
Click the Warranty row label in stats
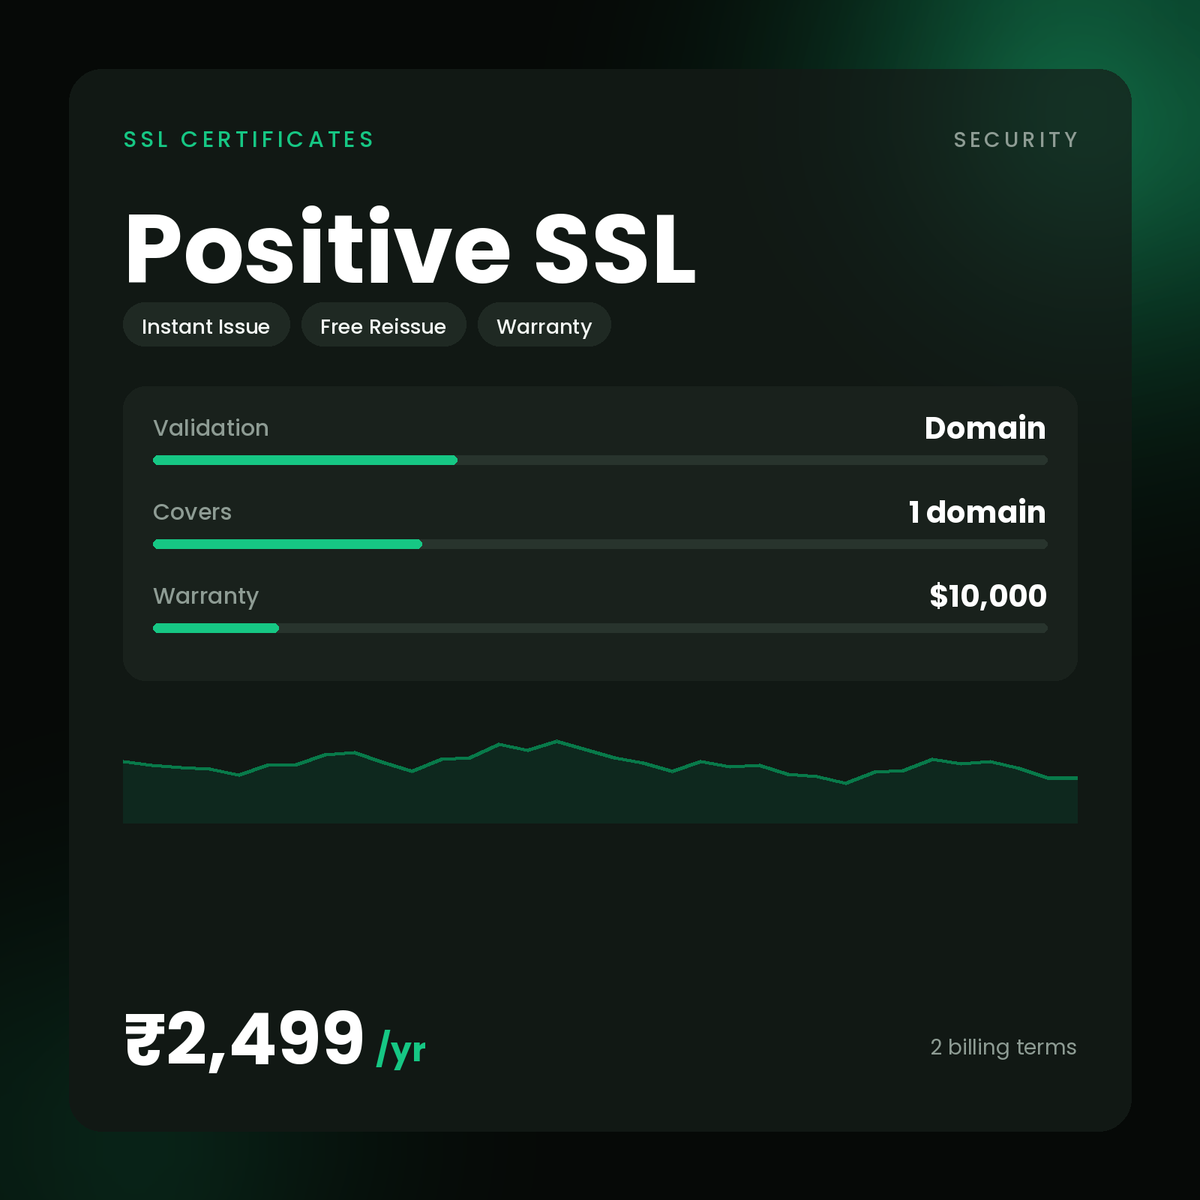tap(206, 596)
